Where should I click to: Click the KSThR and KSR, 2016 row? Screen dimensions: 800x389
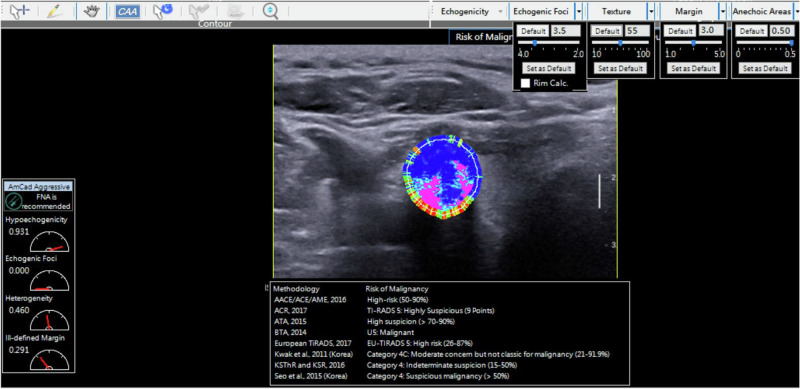click(449, 366)
